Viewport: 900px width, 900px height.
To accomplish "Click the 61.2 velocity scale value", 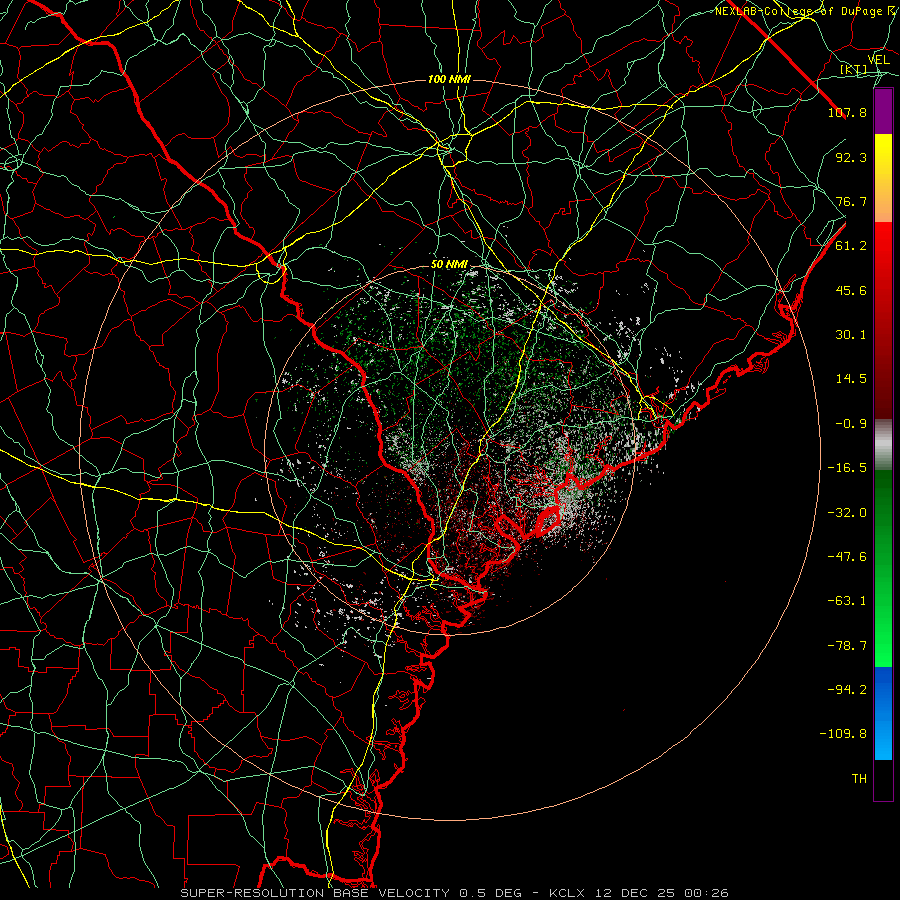I will (x=851, y=246).
